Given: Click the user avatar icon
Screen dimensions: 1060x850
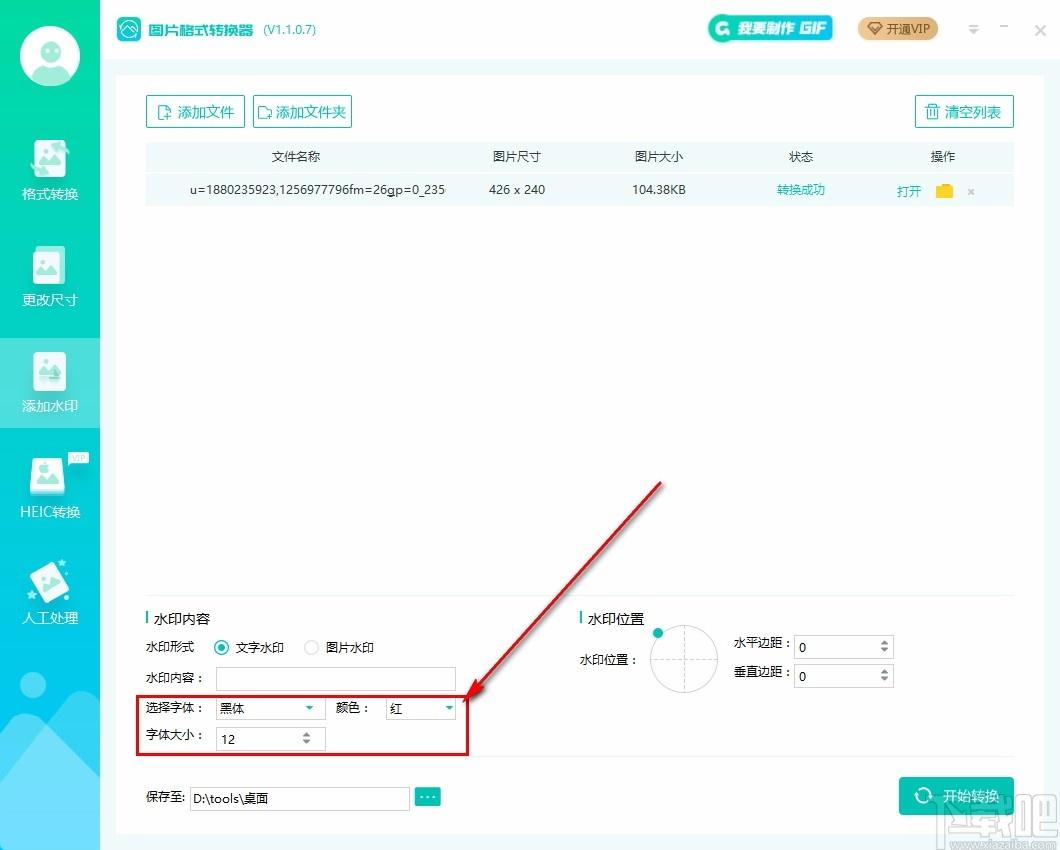Looking at the screenshot, I should pyautogui.click(x=49, y=56).
